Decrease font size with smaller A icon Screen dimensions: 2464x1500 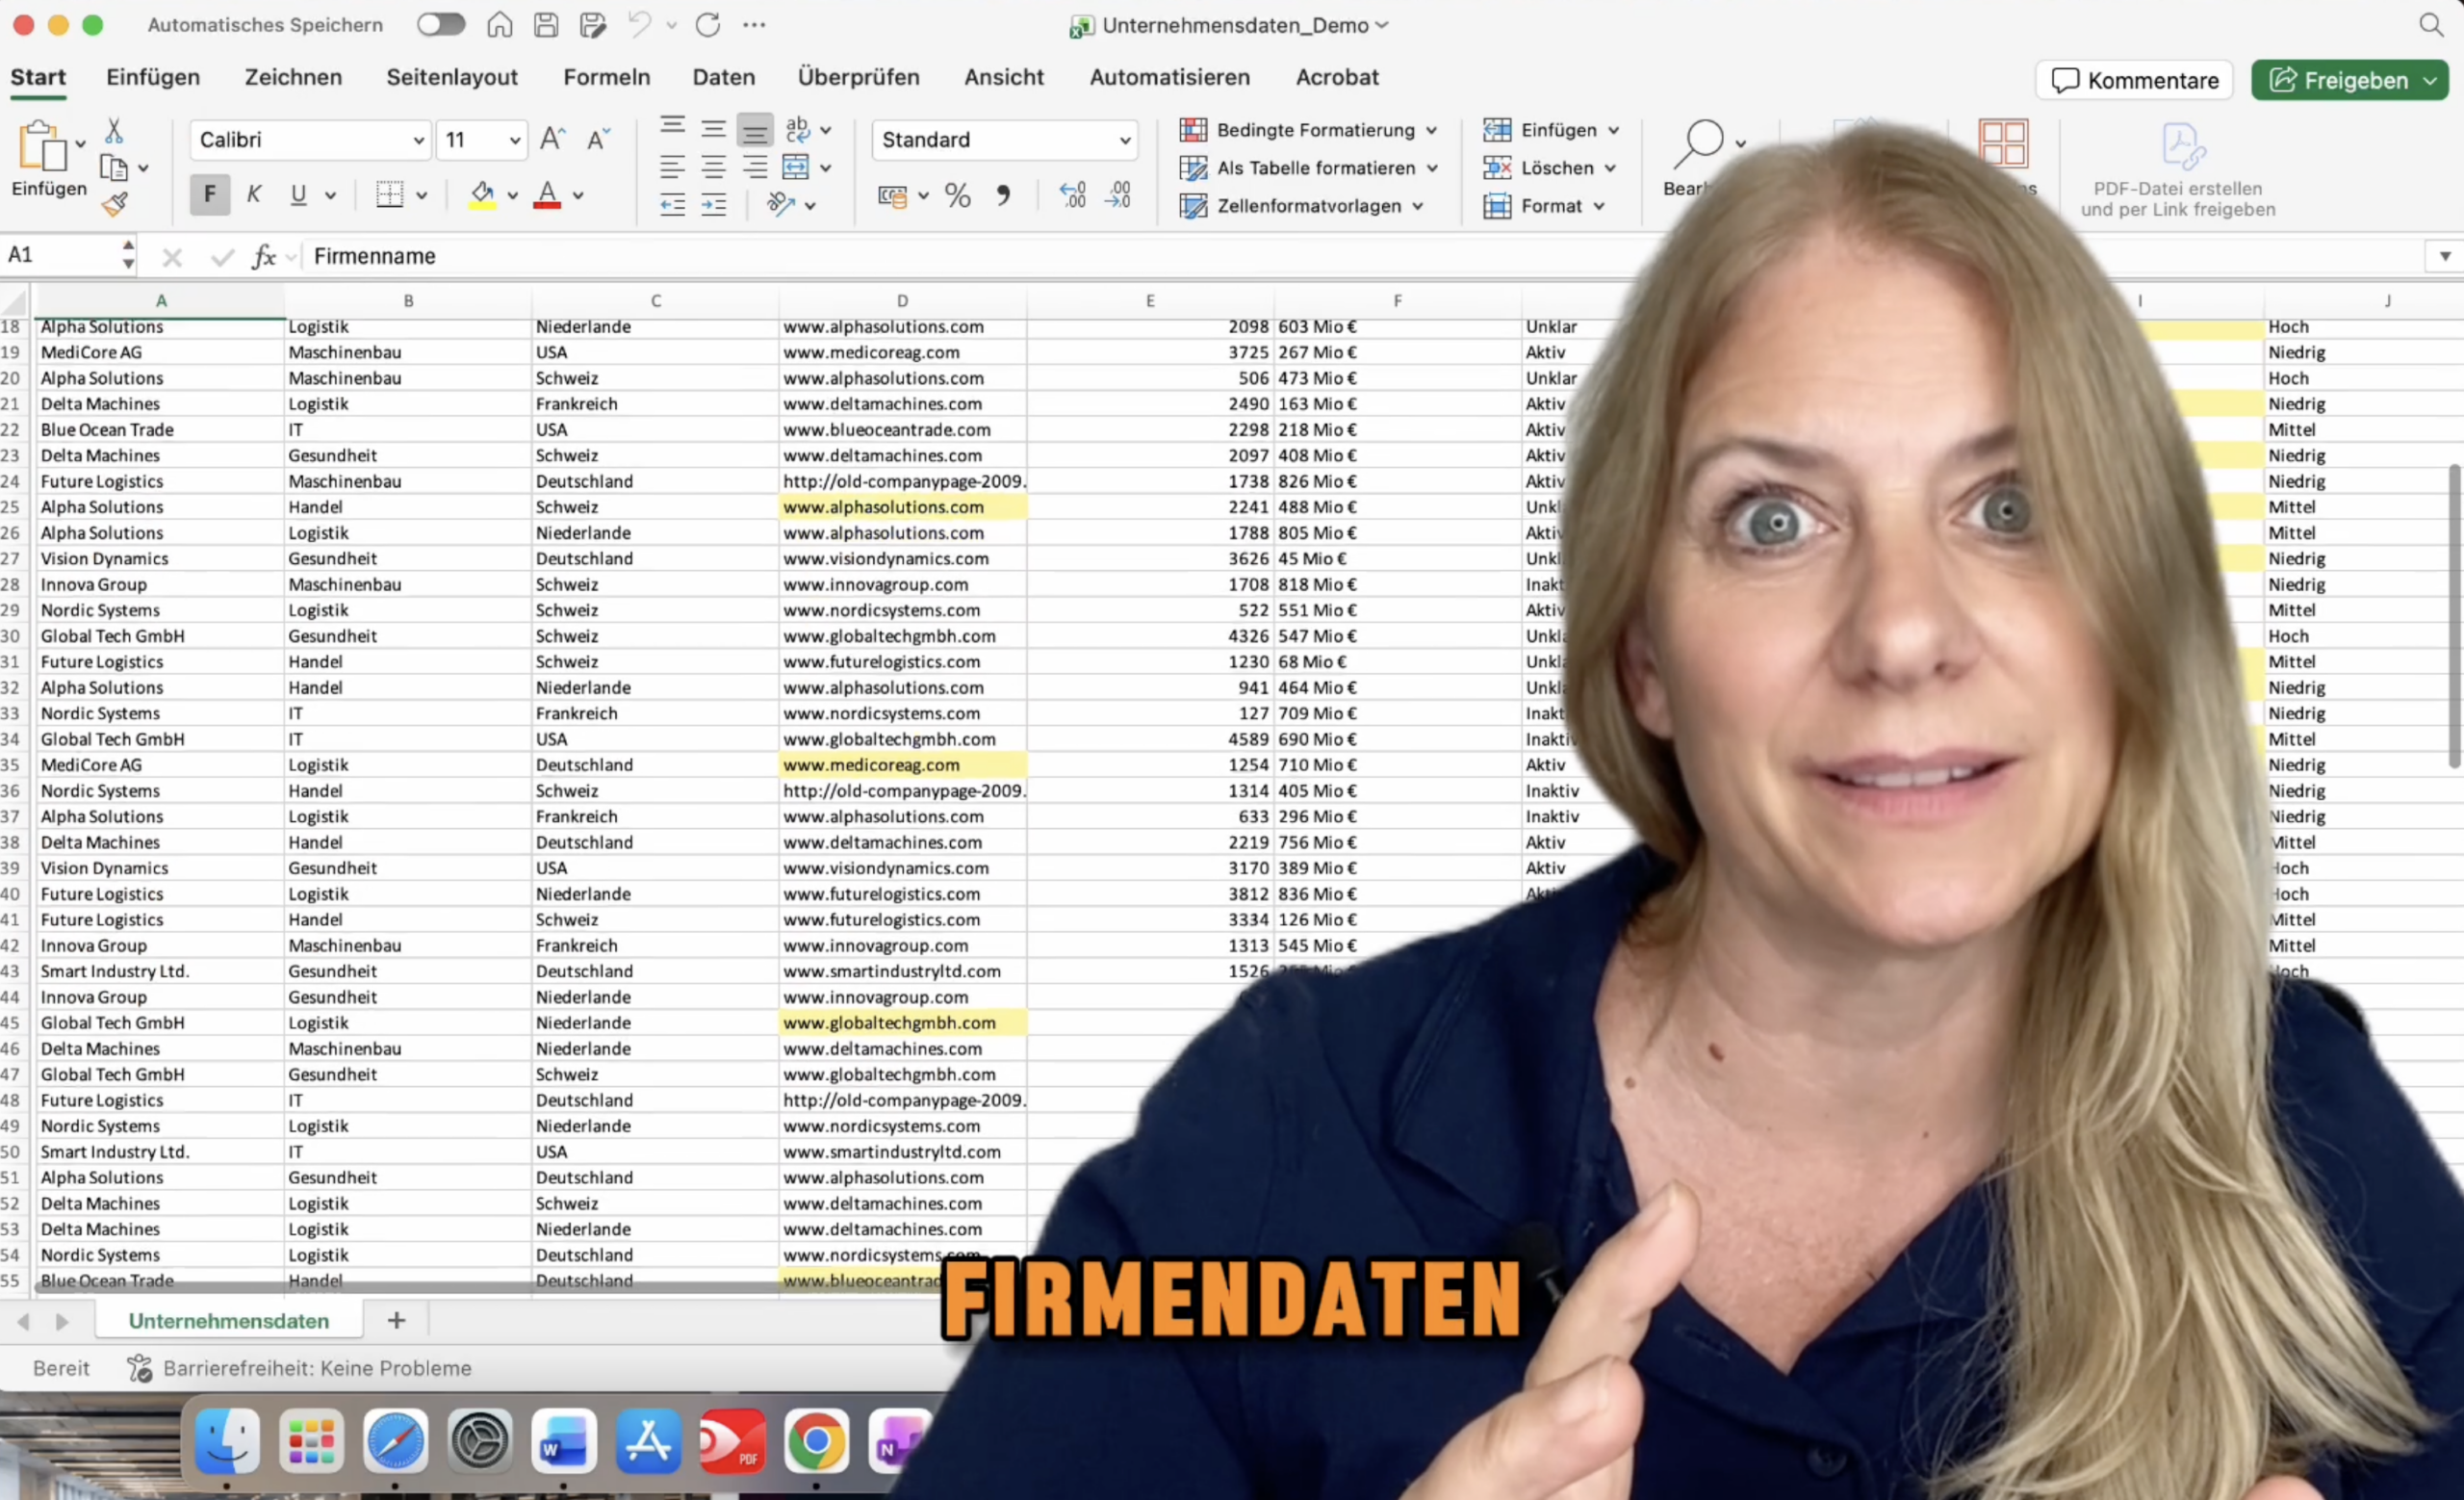pyautogui.click(x=598, y=139)
